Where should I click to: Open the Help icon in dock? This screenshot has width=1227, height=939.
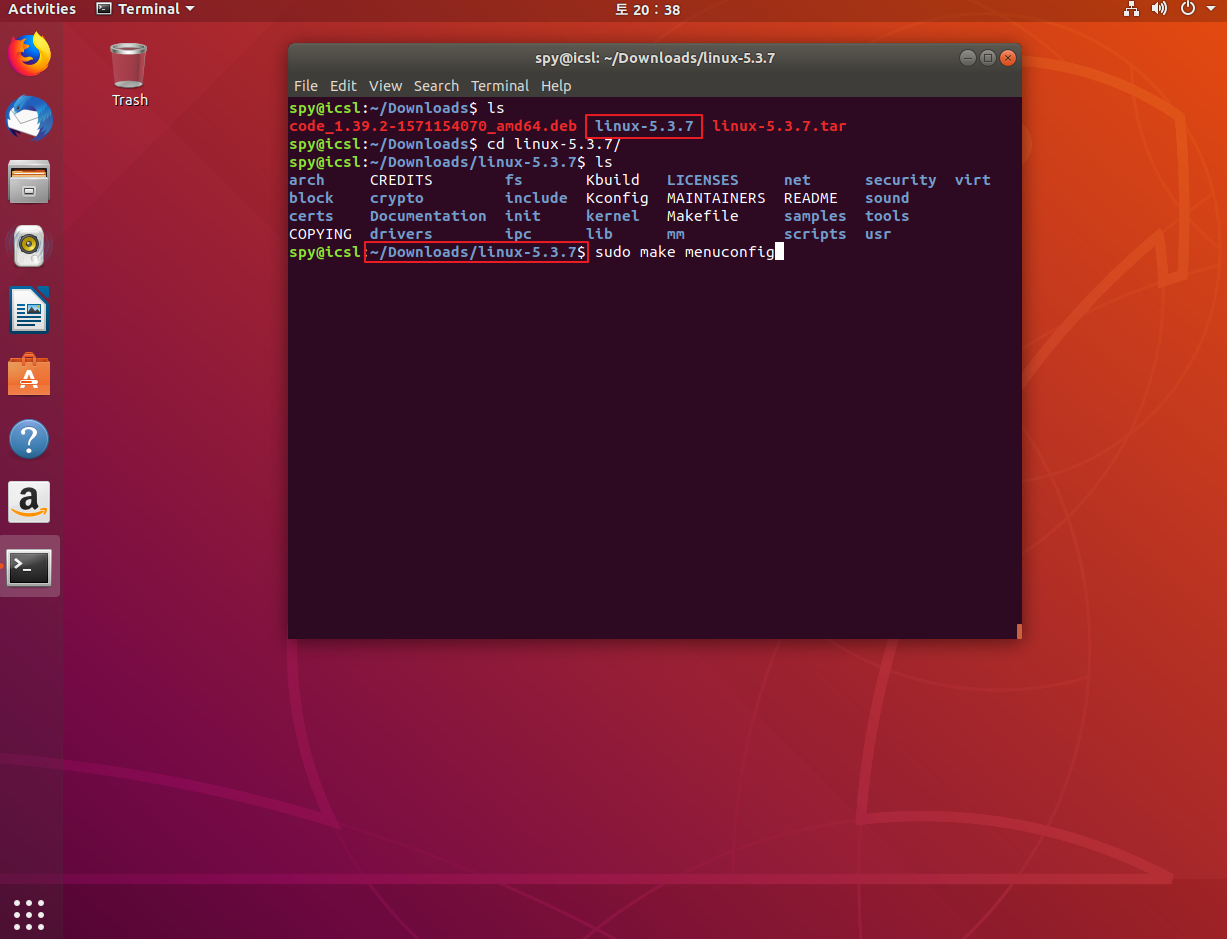[29, 438]
